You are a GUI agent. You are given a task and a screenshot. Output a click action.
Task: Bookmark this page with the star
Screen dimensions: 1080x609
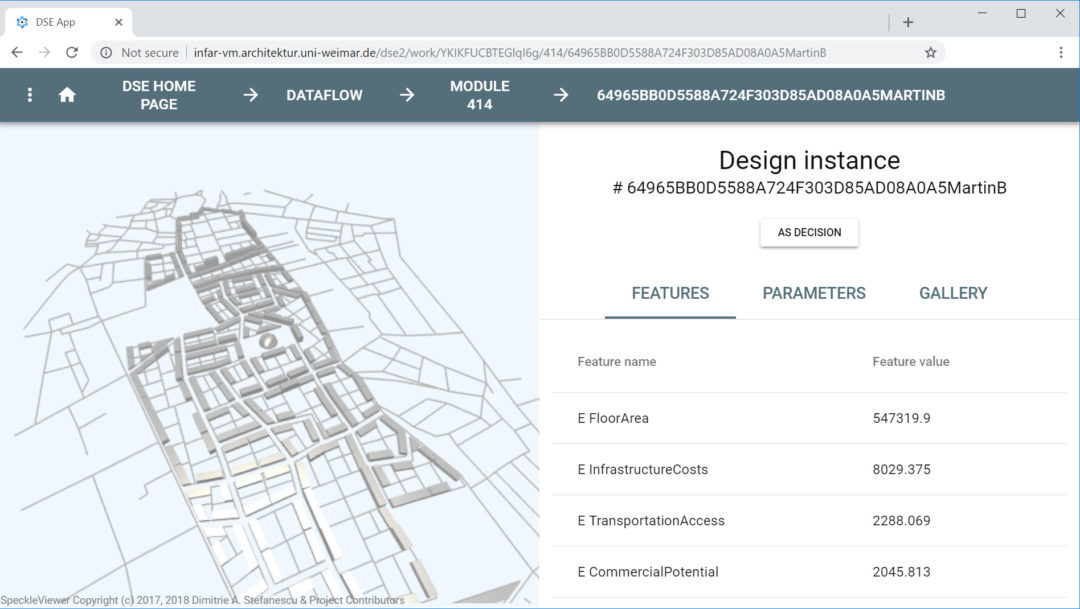(x=931, y=52)
